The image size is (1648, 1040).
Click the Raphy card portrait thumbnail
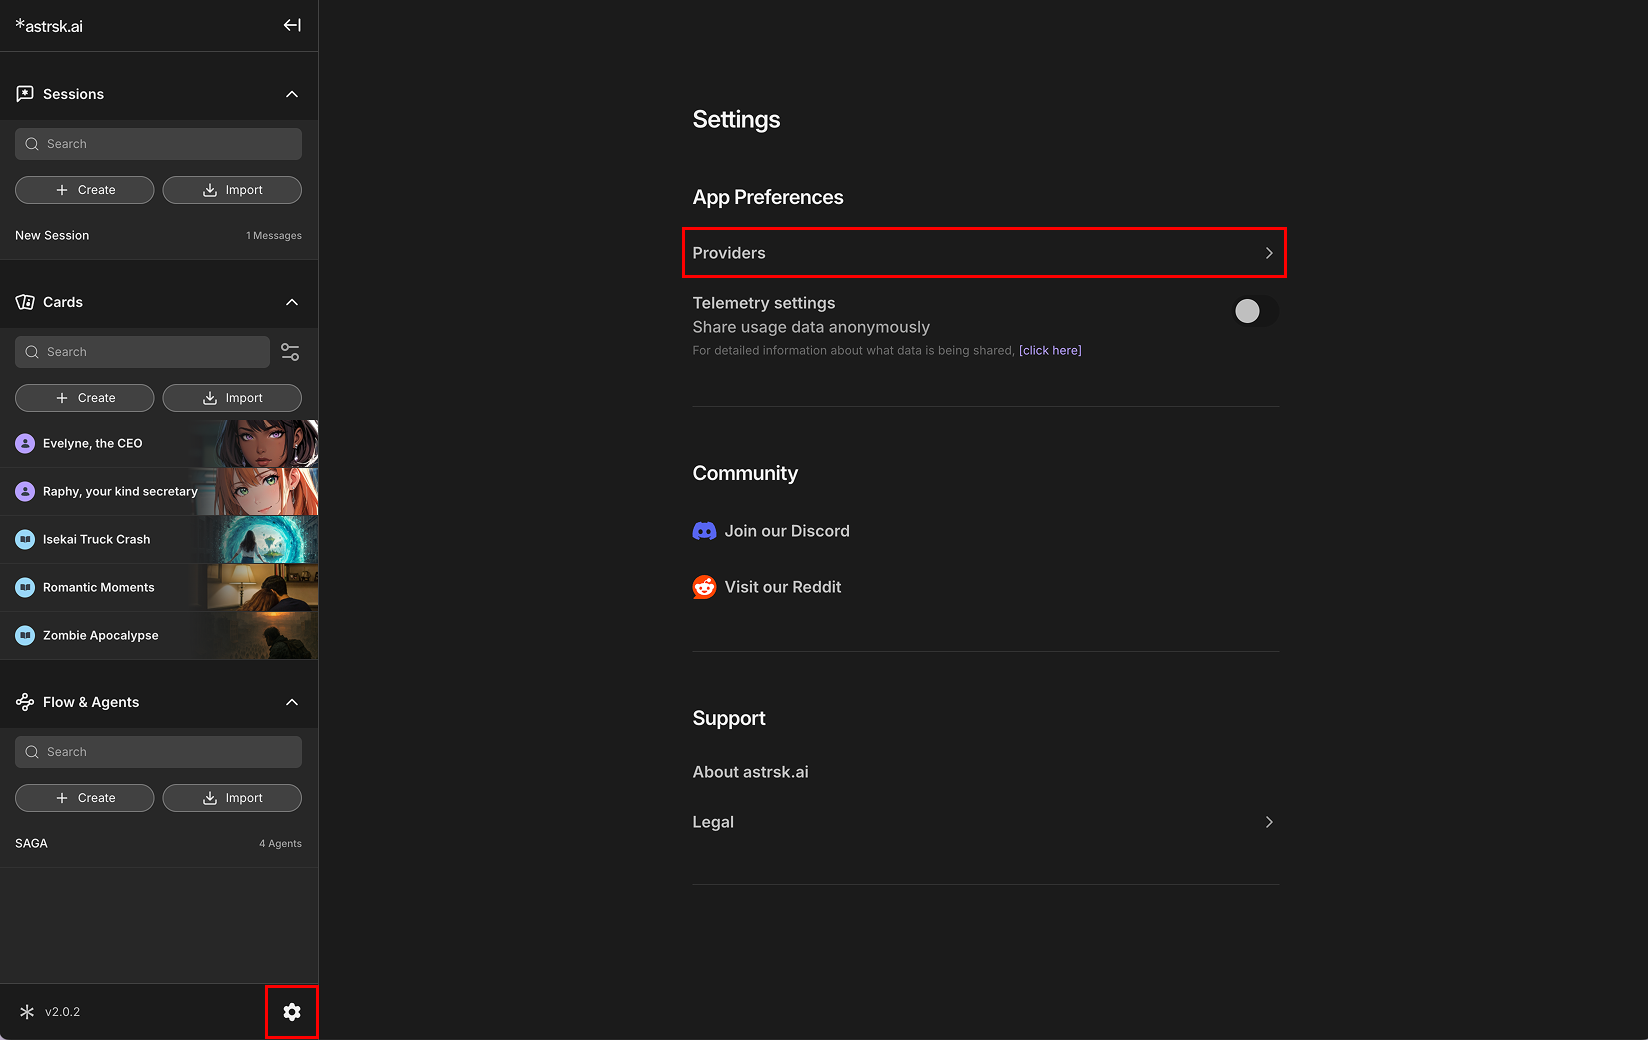point(264,491)
